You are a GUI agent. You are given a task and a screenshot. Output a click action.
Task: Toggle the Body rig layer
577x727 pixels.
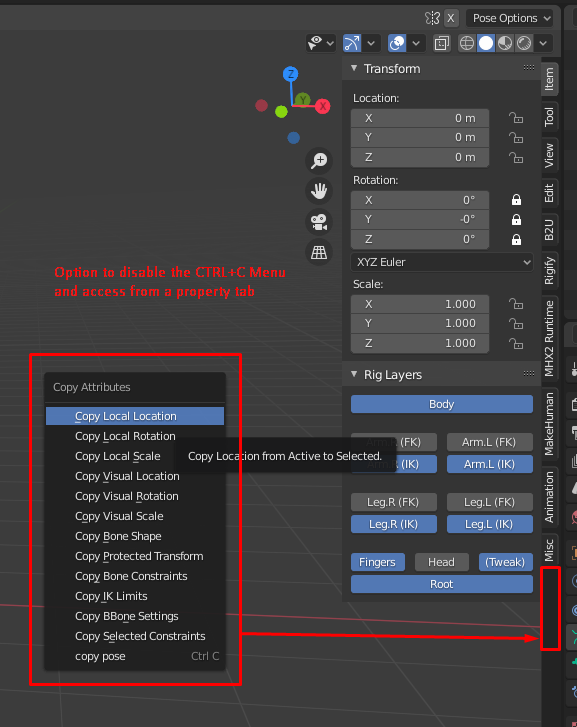(442, 404)
